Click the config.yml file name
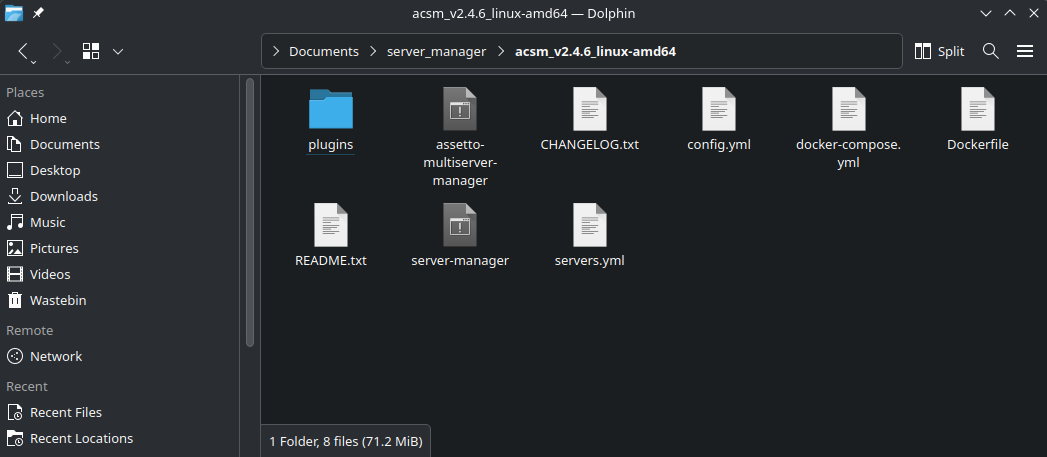 tap(718, 144)
